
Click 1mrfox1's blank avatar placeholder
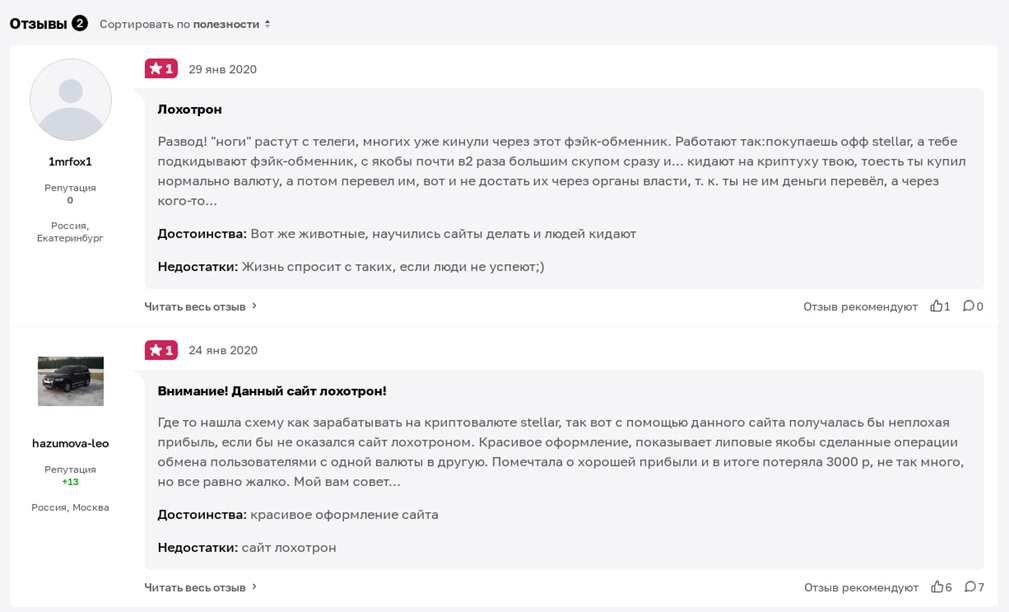click(x=71, y=99)
